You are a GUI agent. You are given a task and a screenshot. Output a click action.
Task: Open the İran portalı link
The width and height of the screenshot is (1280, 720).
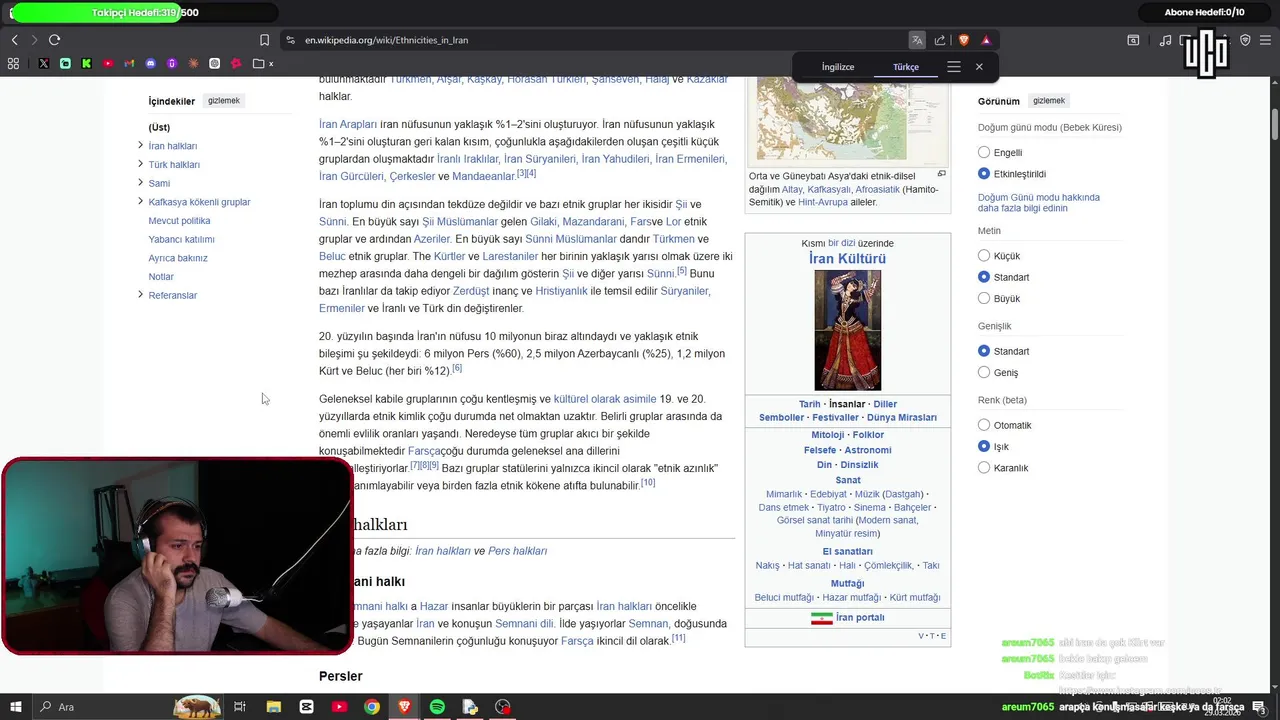860,617
